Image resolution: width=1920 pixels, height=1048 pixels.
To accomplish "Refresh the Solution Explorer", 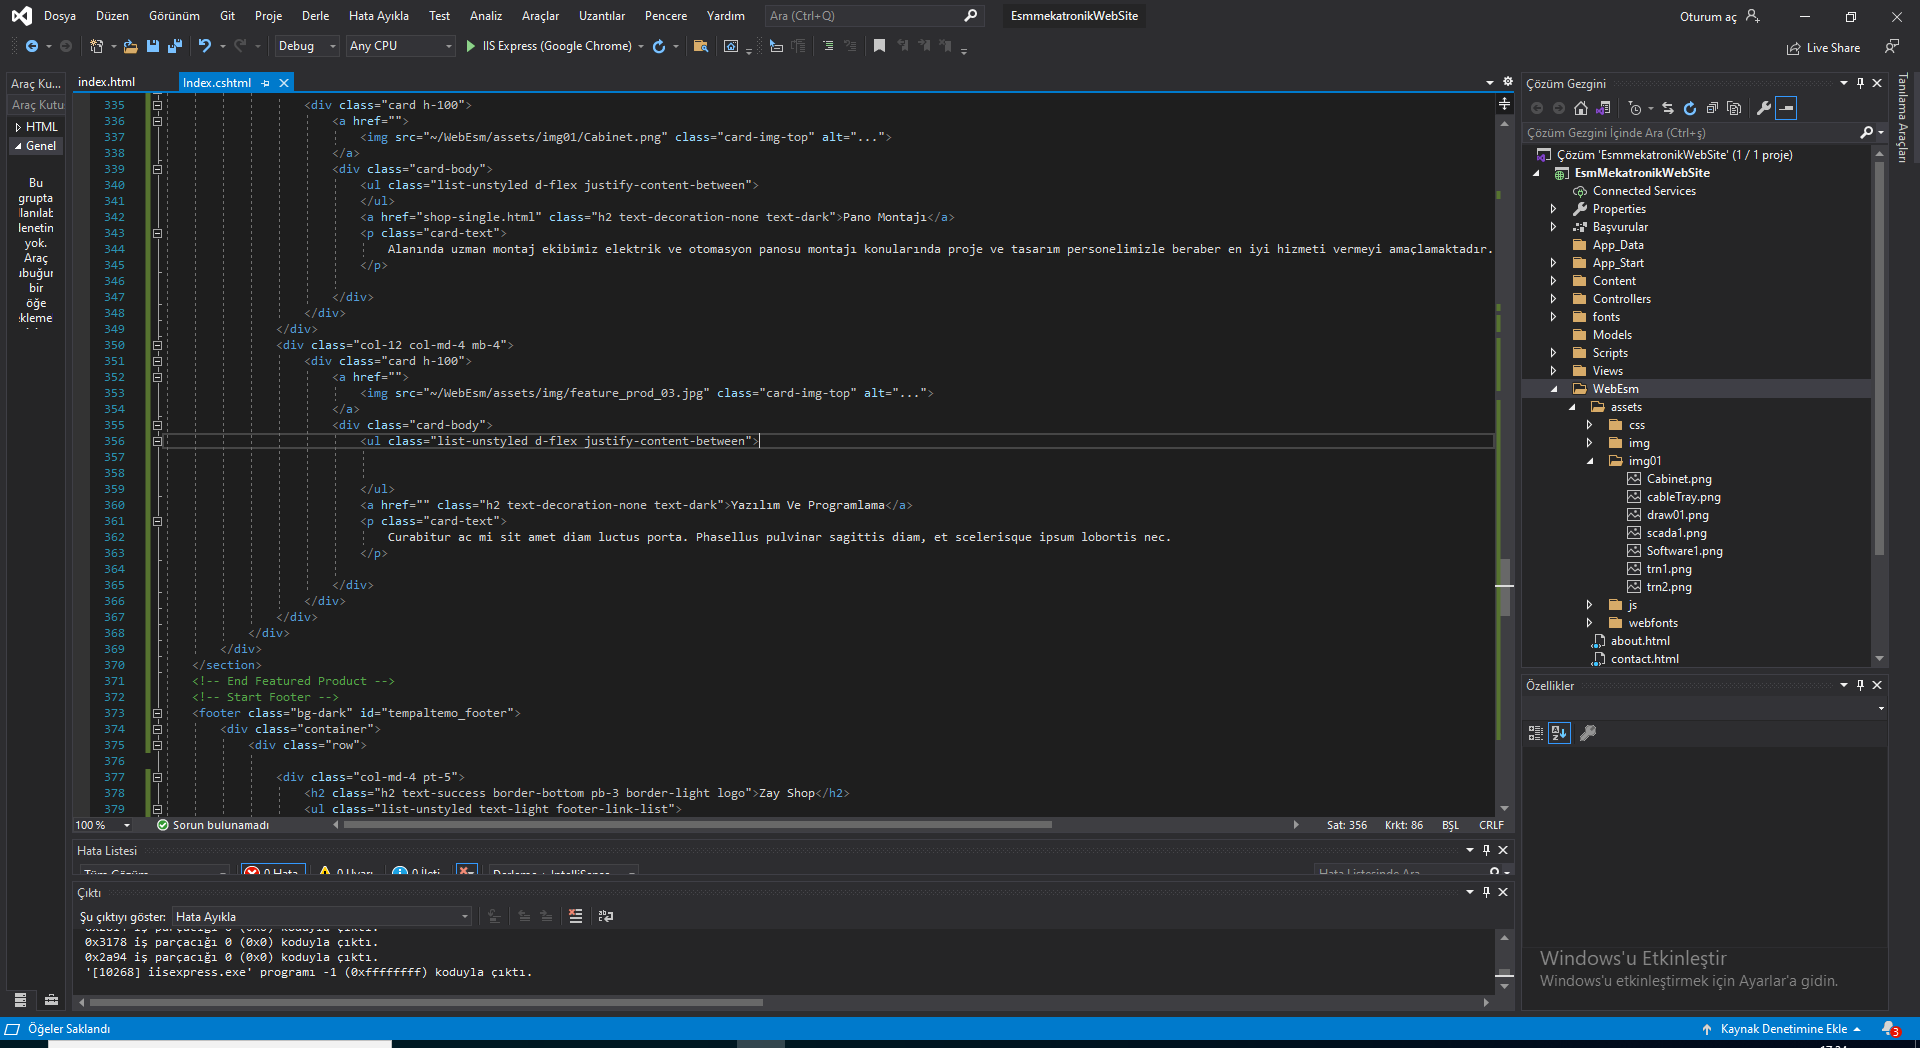I will [x=1690, y=108].
